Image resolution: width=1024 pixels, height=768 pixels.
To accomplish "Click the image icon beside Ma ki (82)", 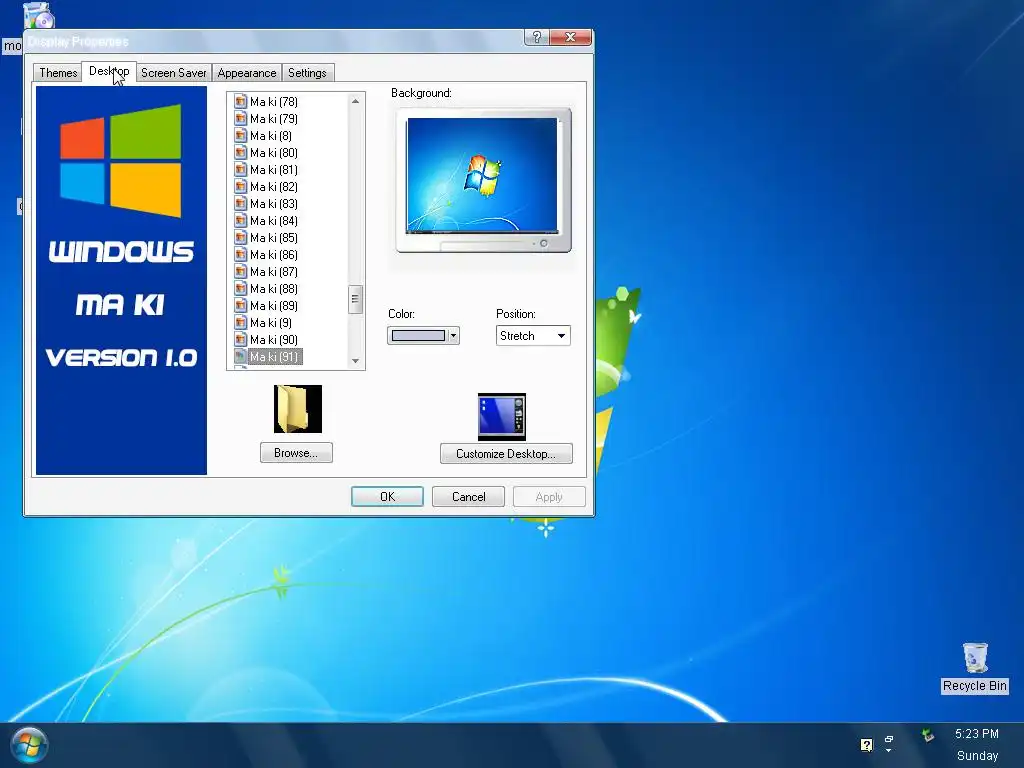I will coord(240,187).
